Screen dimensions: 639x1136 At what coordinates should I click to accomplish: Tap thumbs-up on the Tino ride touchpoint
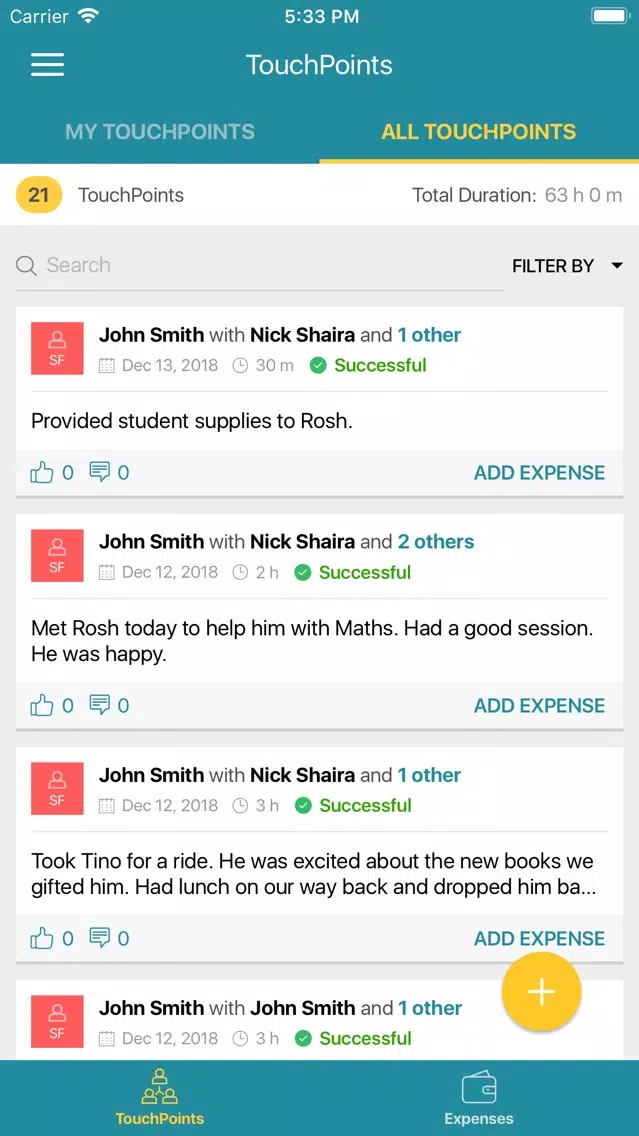coord(42,938)
